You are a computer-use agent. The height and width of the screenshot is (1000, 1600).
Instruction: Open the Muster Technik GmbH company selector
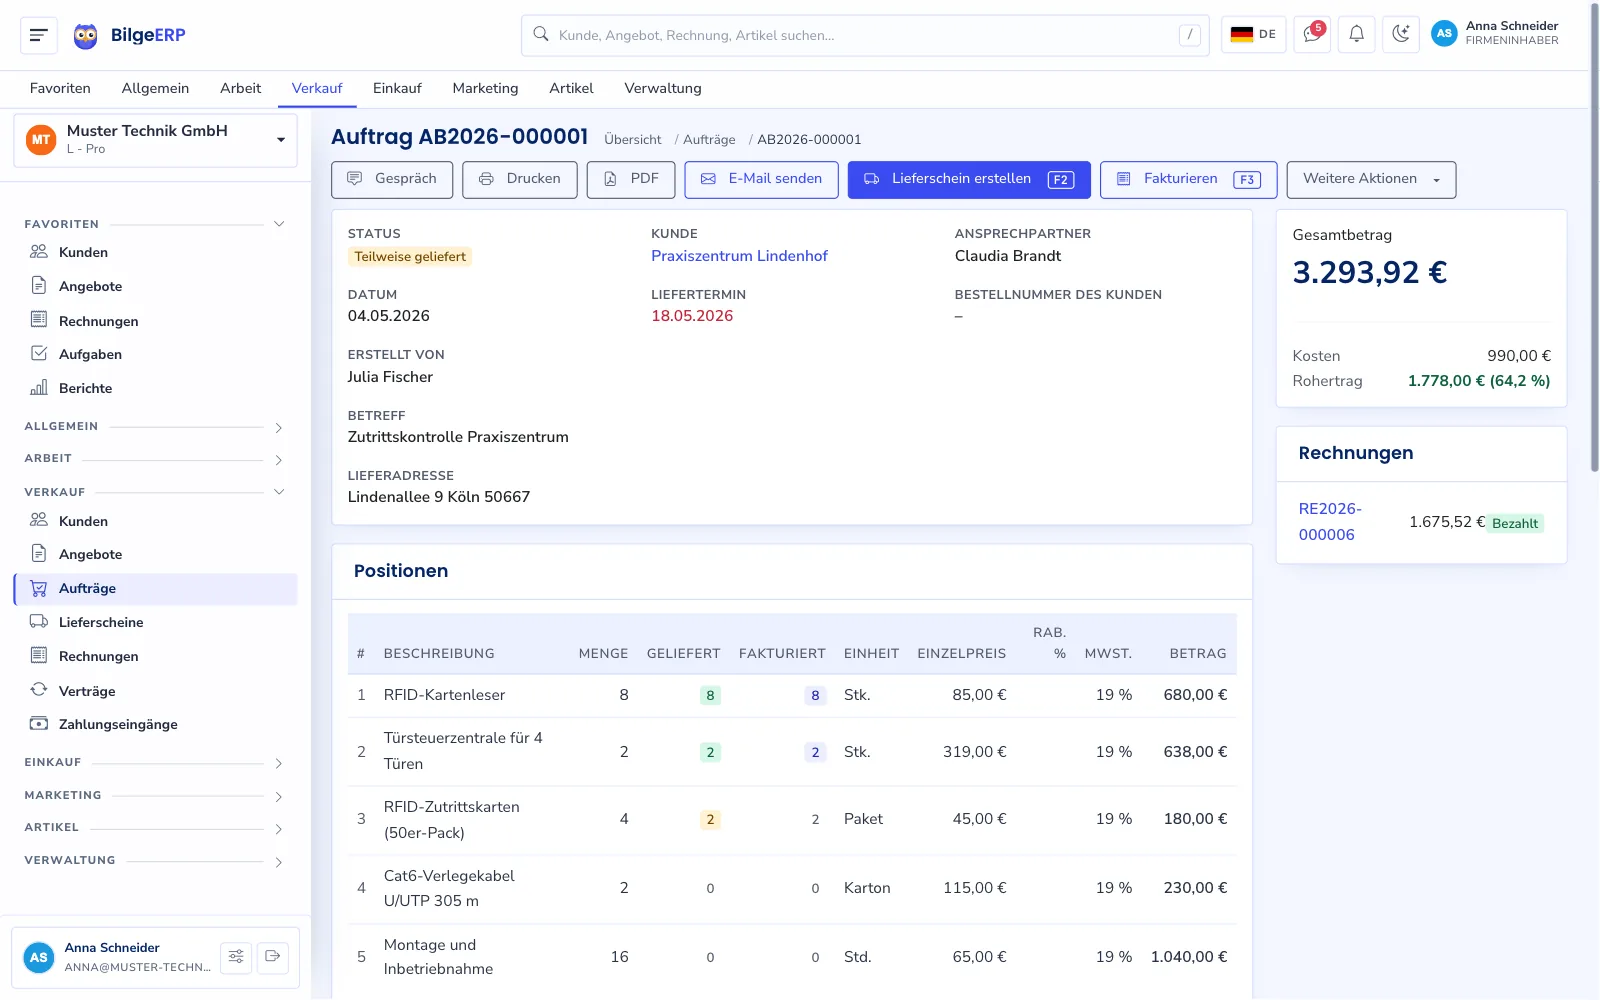[x=156, y=140]
